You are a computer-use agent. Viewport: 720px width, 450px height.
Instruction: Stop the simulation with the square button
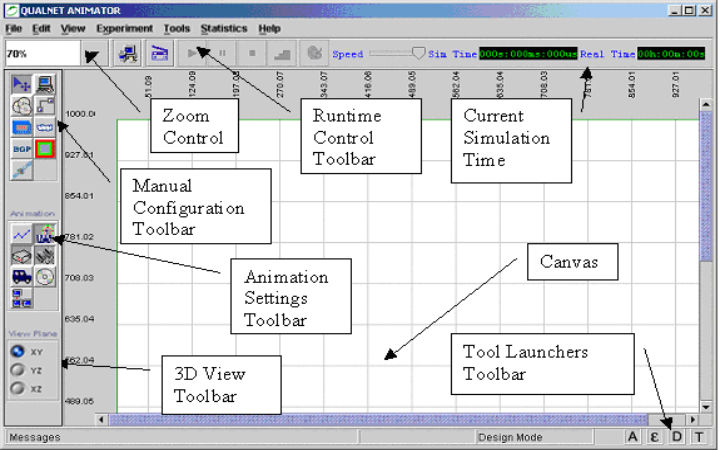point(252,54)
